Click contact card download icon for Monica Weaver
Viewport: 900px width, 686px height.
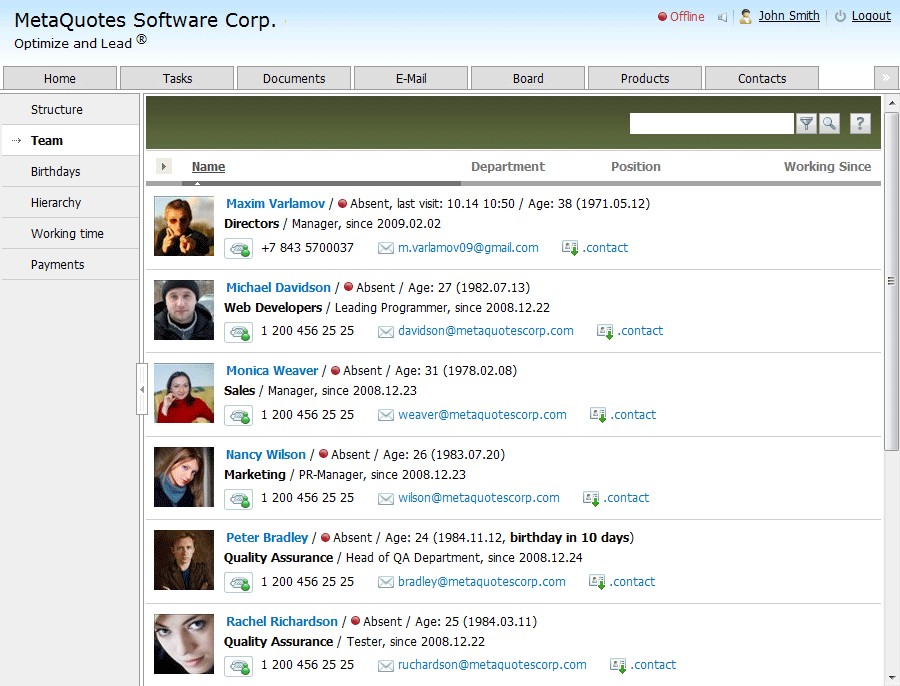598,415
